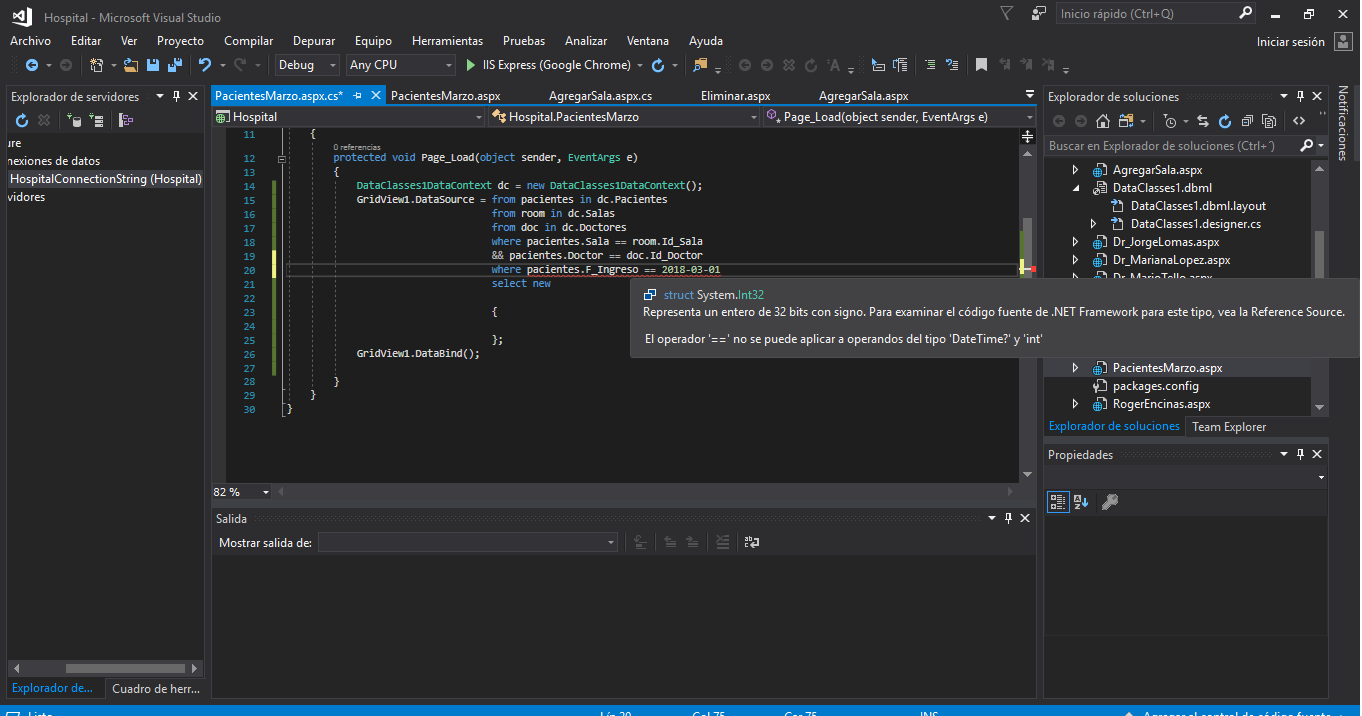Close the PacientesMarzo.aspx.cs tab

[x=376, y=96]
